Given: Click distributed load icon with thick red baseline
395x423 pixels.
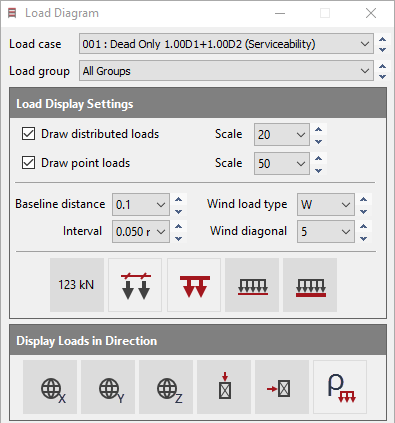Looking at the screenshot, I should click(x=310, y=285).
